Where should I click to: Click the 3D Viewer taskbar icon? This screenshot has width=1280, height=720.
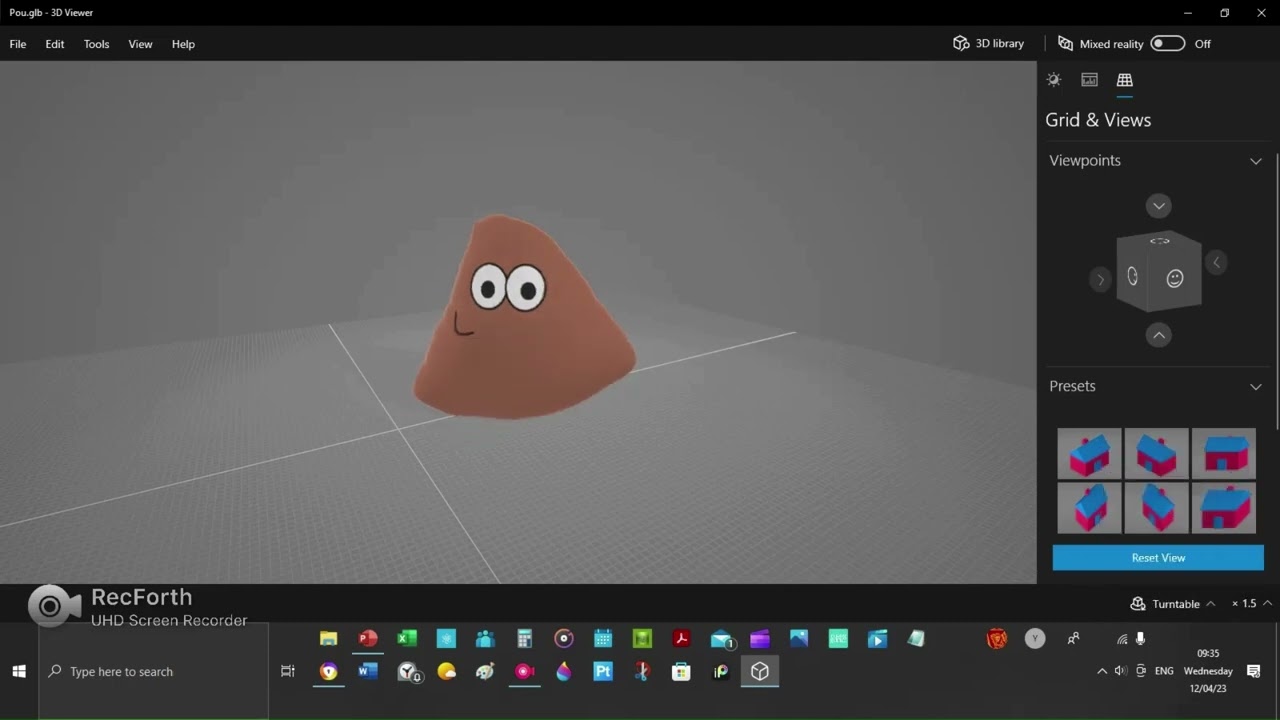pos(760,672)
